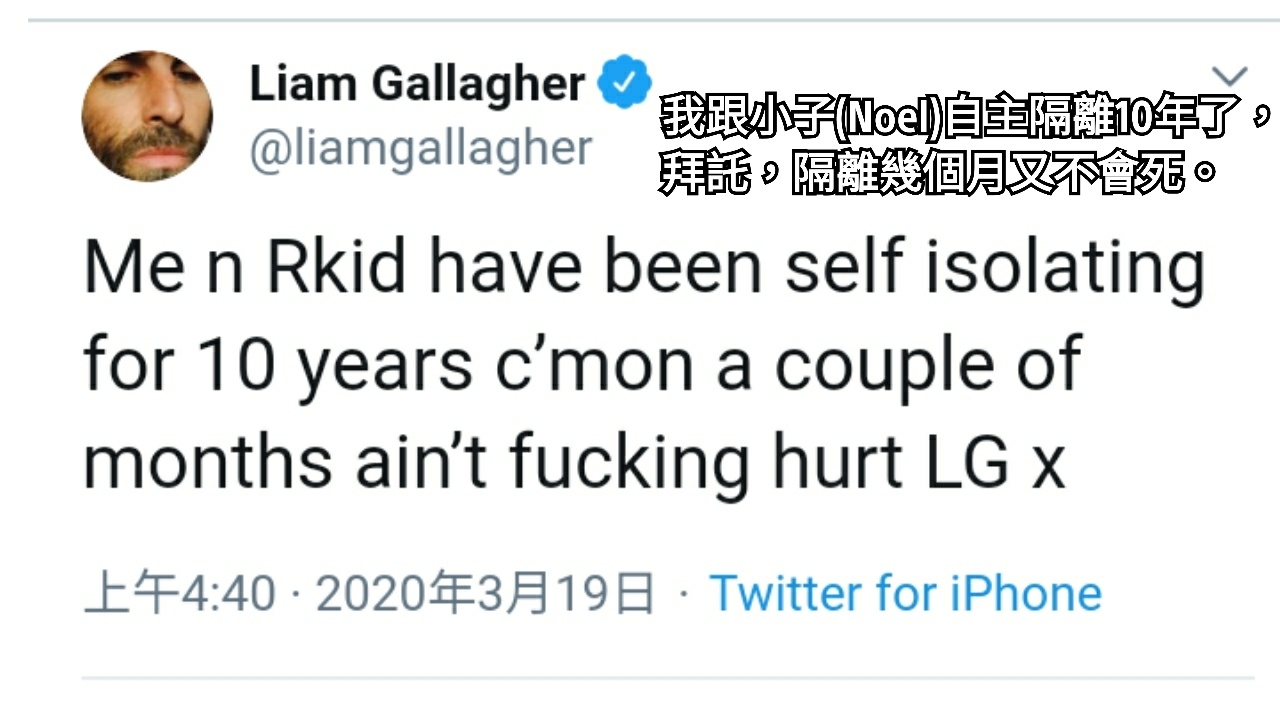Viewport: 1280px width, 720px height.
Task: Click the blue verified badge icon
Action: (625, 83)
